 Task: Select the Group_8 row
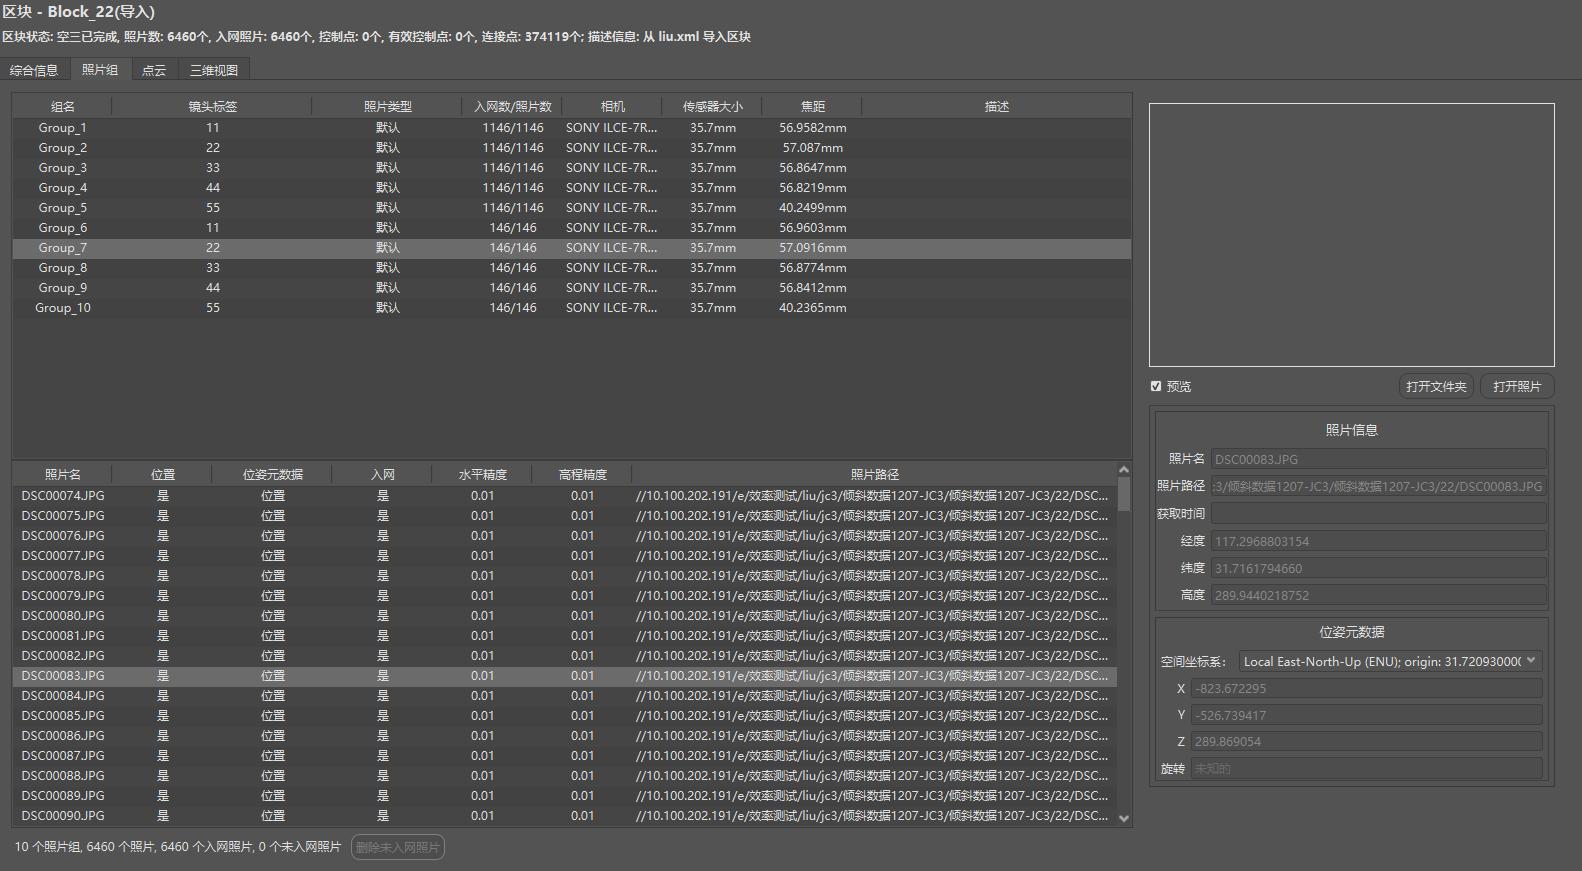click(x=572, y=268)
